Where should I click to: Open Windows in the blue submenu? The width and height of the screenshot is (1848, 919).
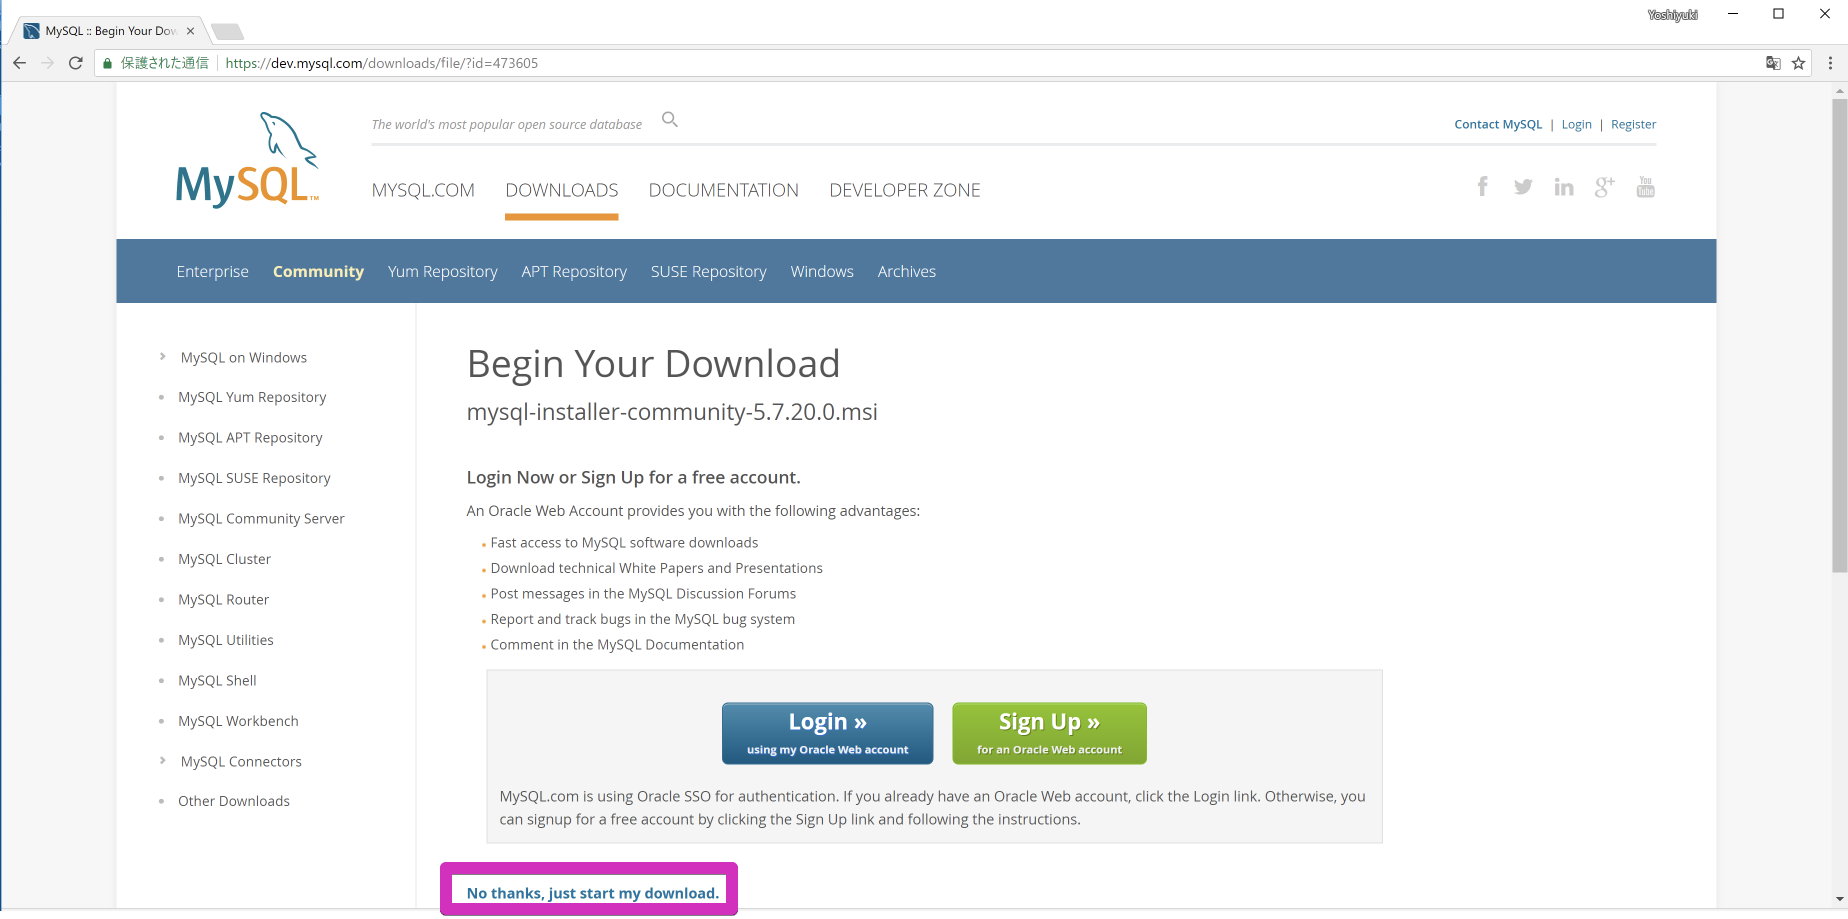[822, 271]
